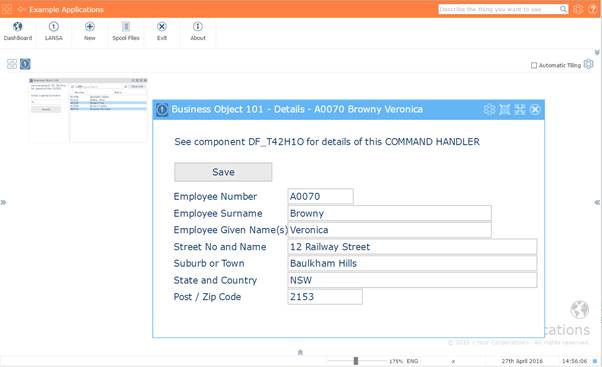The width and height of the screenshot is (602, 367).
Task: Click the 'See component DF_T42H1O' text
Action: [327, 142]
